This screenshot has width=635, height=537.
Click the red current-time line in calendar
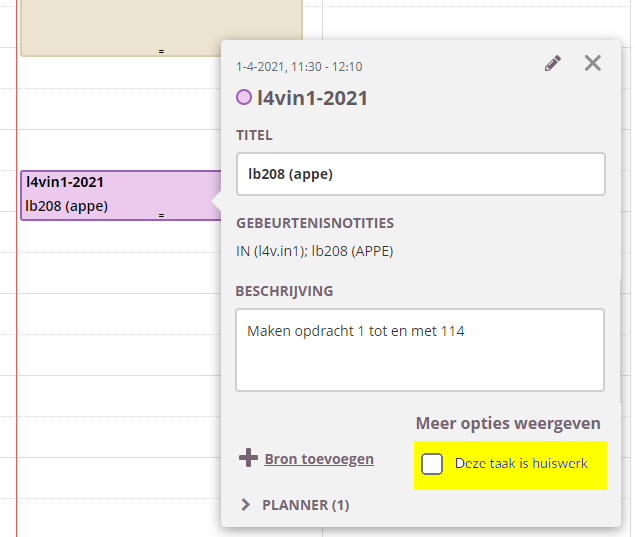17,300
